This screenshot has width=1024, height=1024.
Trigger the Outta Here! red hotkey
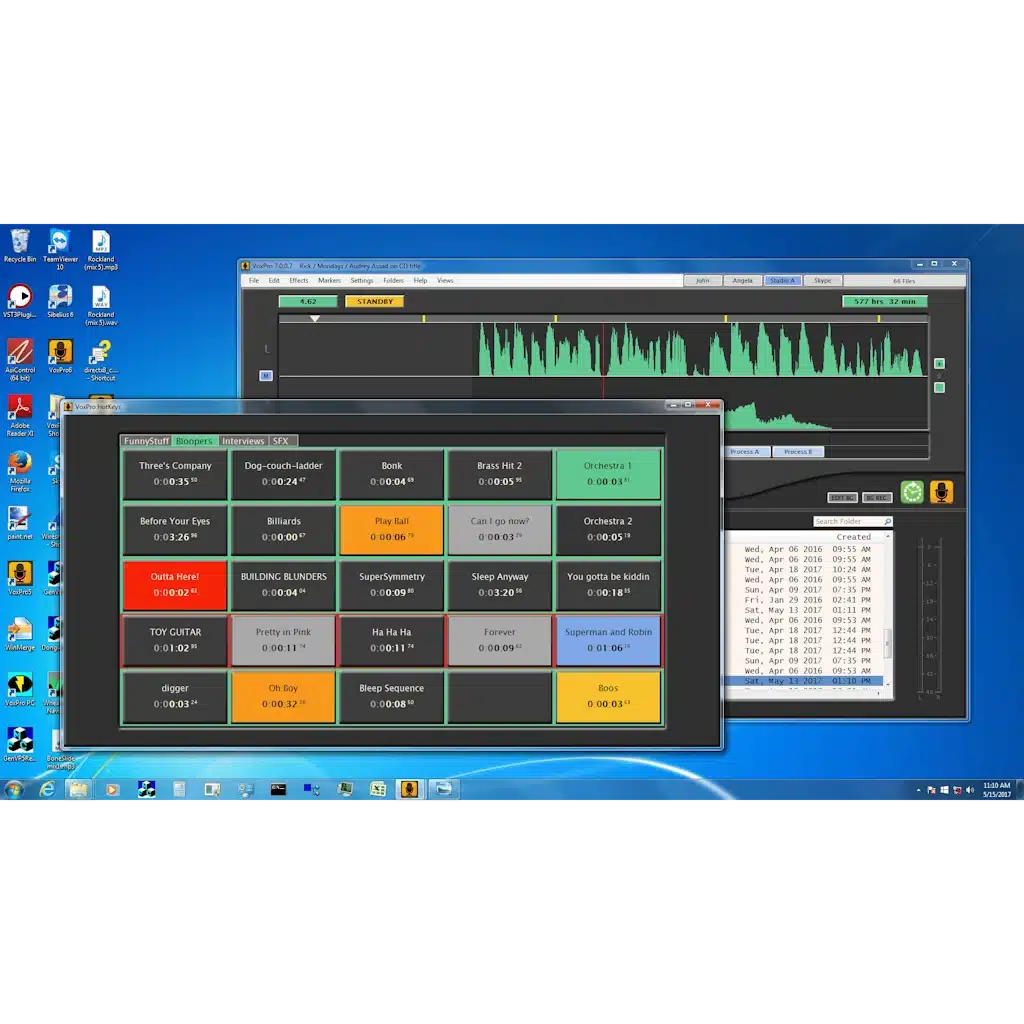(x=174, y=584)
